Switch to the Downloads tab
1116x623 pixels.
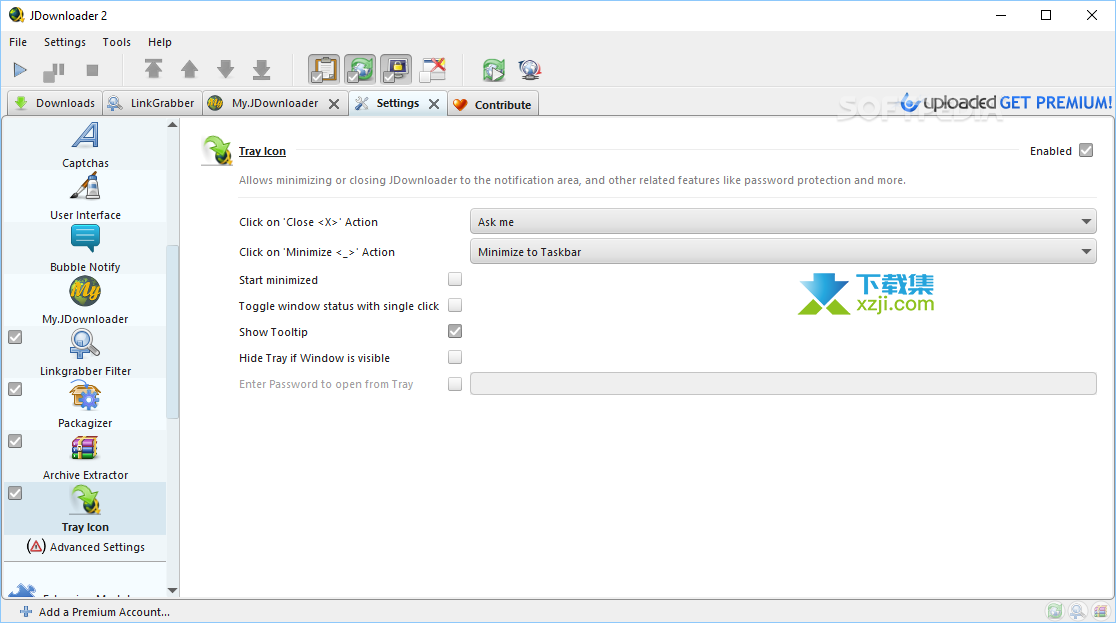[x=55, y=103]
